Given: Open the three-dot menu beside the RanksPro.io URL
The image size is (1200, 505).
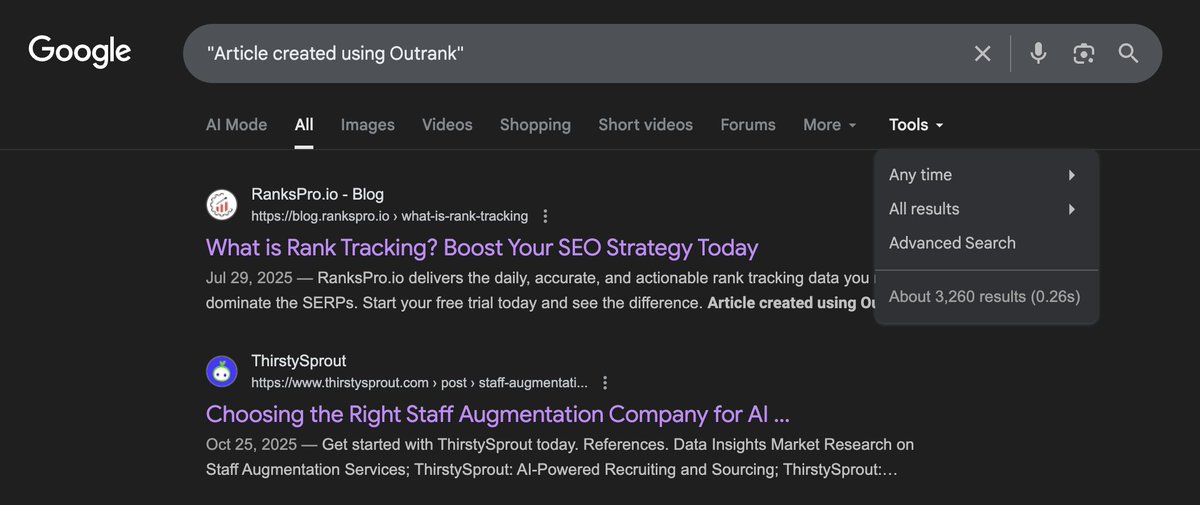Looking at the screenshot, I should [x=545, y=216].
